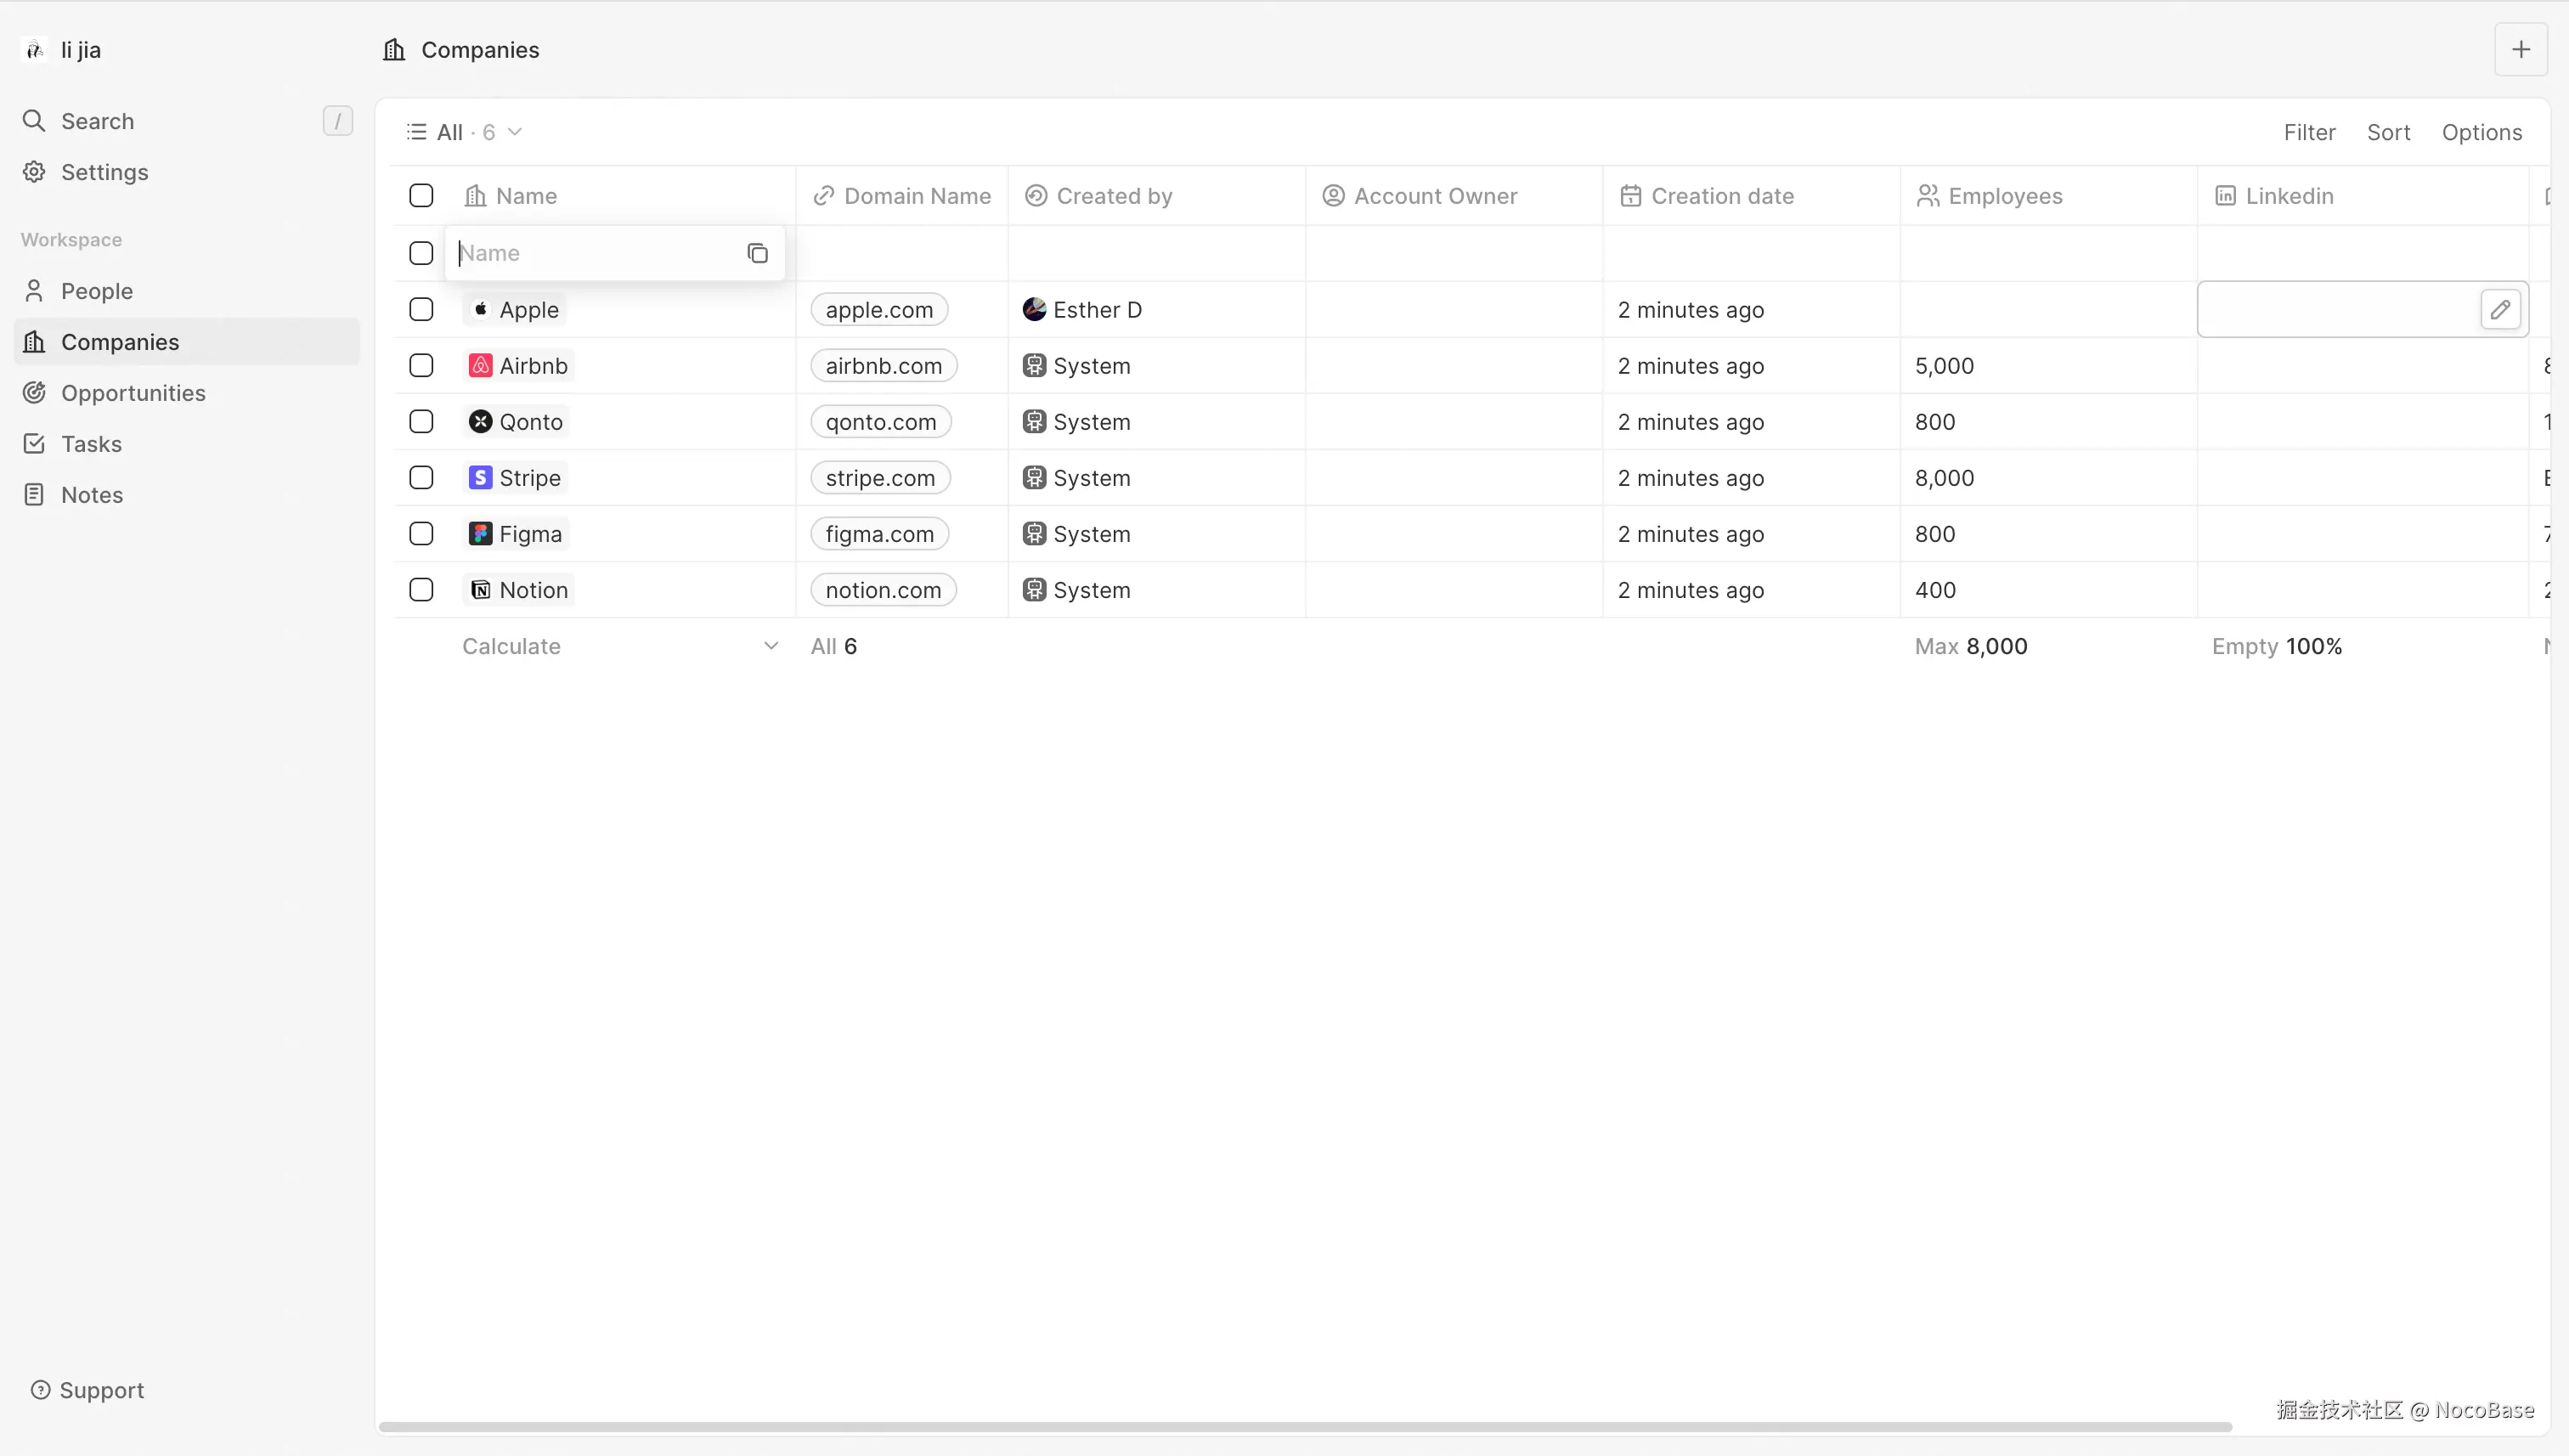Click the list view icon beside All
Screen dimensions: 2569x1456
point(417,132)
